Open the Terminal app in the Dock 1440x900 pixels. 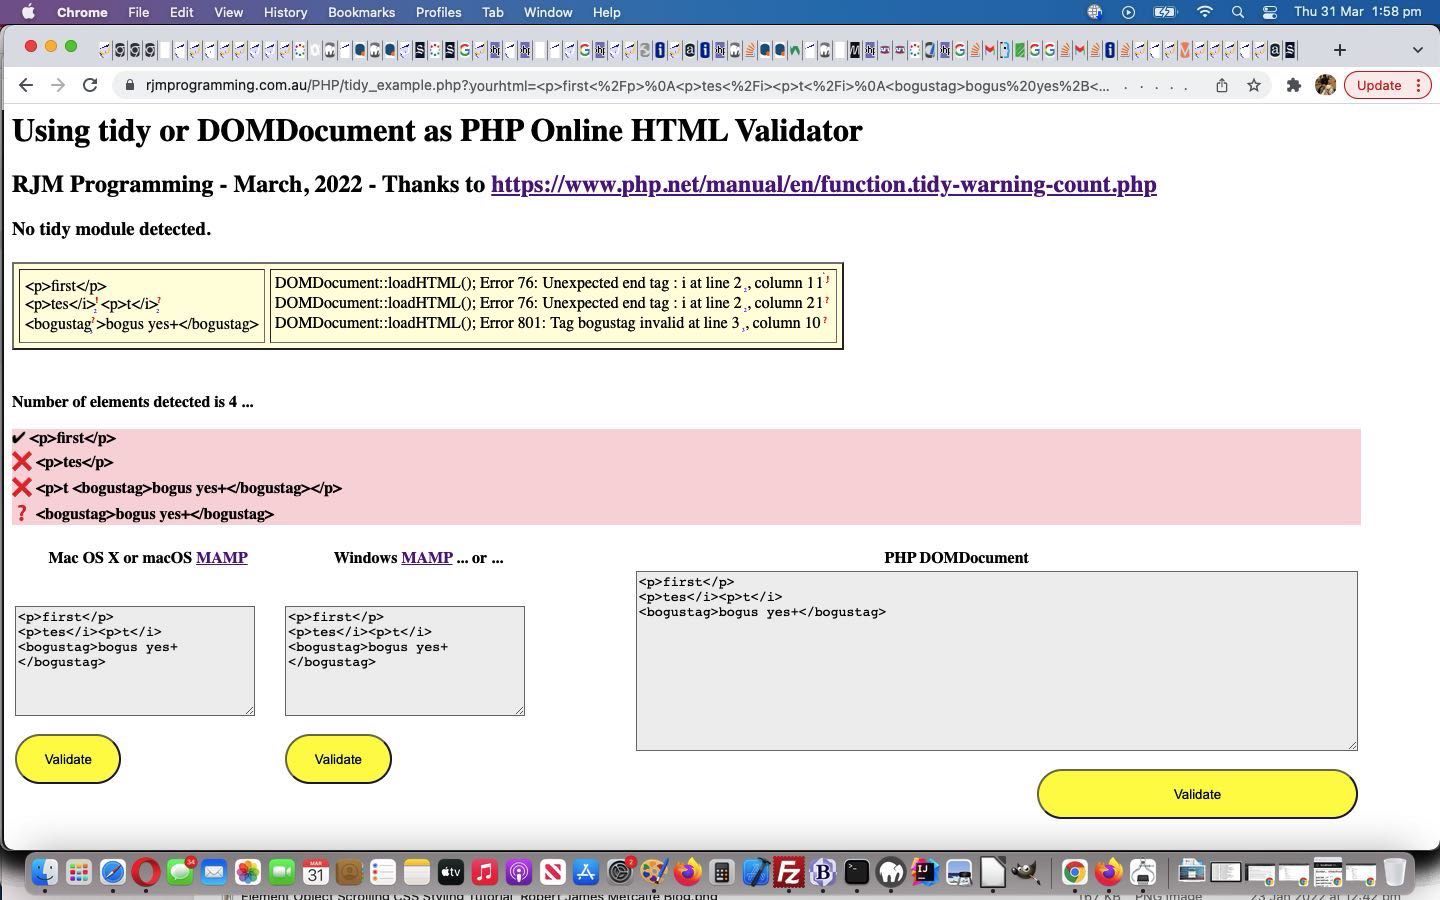coord(856,872)
